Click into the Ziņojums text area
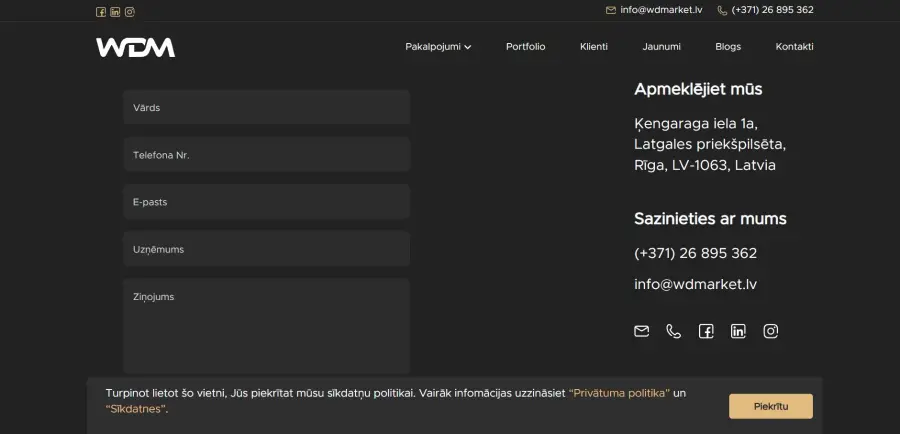Image resolution: width=900 pixels, height=434 pixels. pos(266,326)
